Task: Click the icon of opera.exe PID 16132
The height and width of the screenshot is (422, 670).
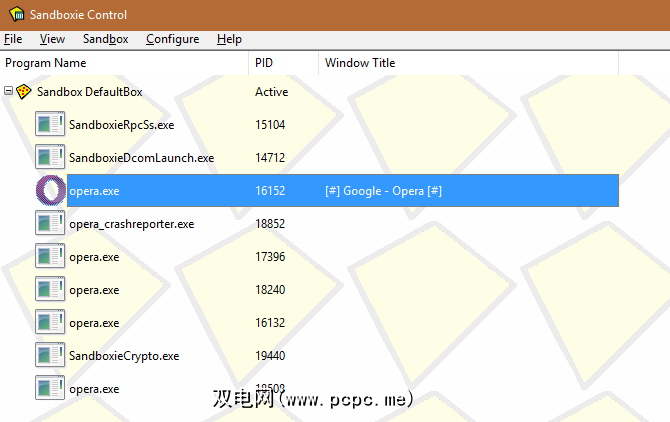Action: pyautogui.click(x=50, y=322)
